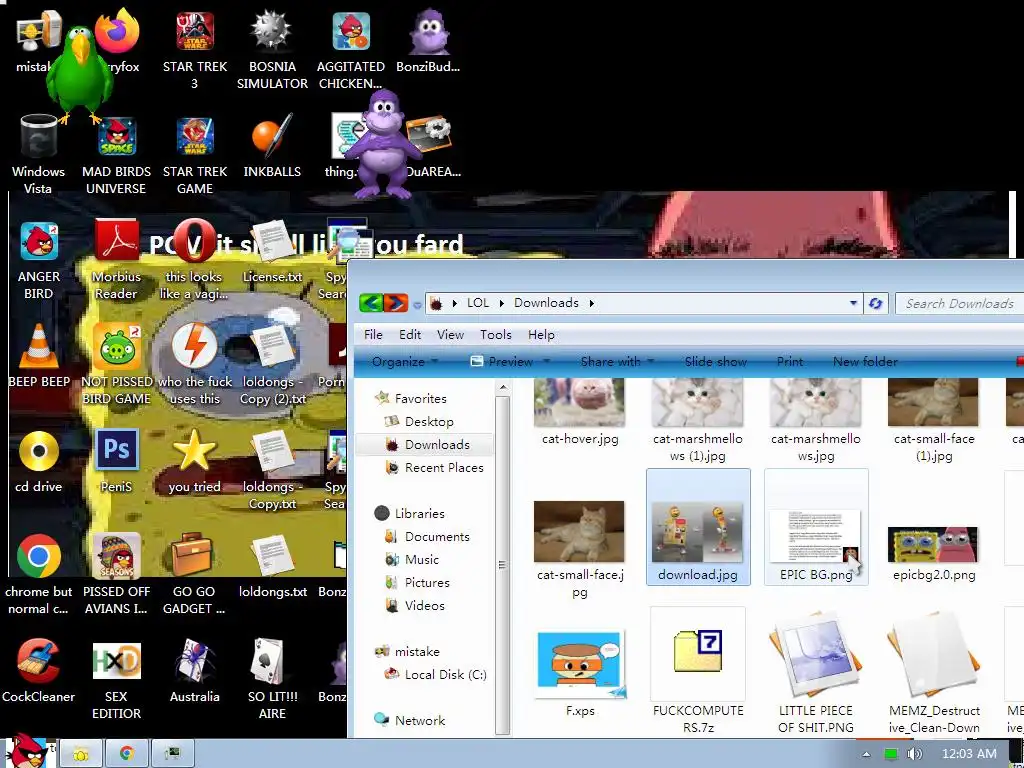Open the Tools menu
The height and width of the screenshot is (768, 1024).
(x=496, y=334)
